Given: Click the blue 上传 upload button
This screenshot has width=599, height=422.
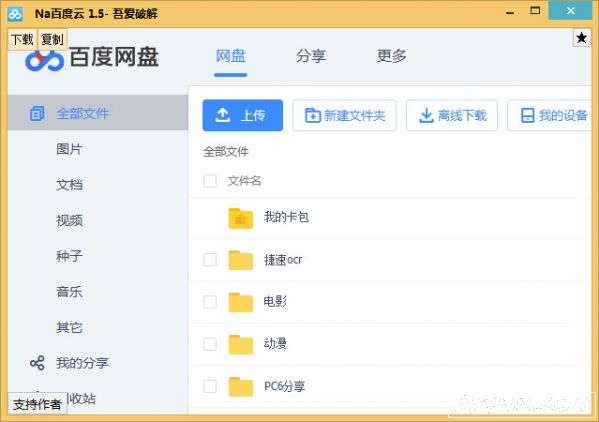Looking at the screenshot, I should pyautogui.click(x=243, y=115).
